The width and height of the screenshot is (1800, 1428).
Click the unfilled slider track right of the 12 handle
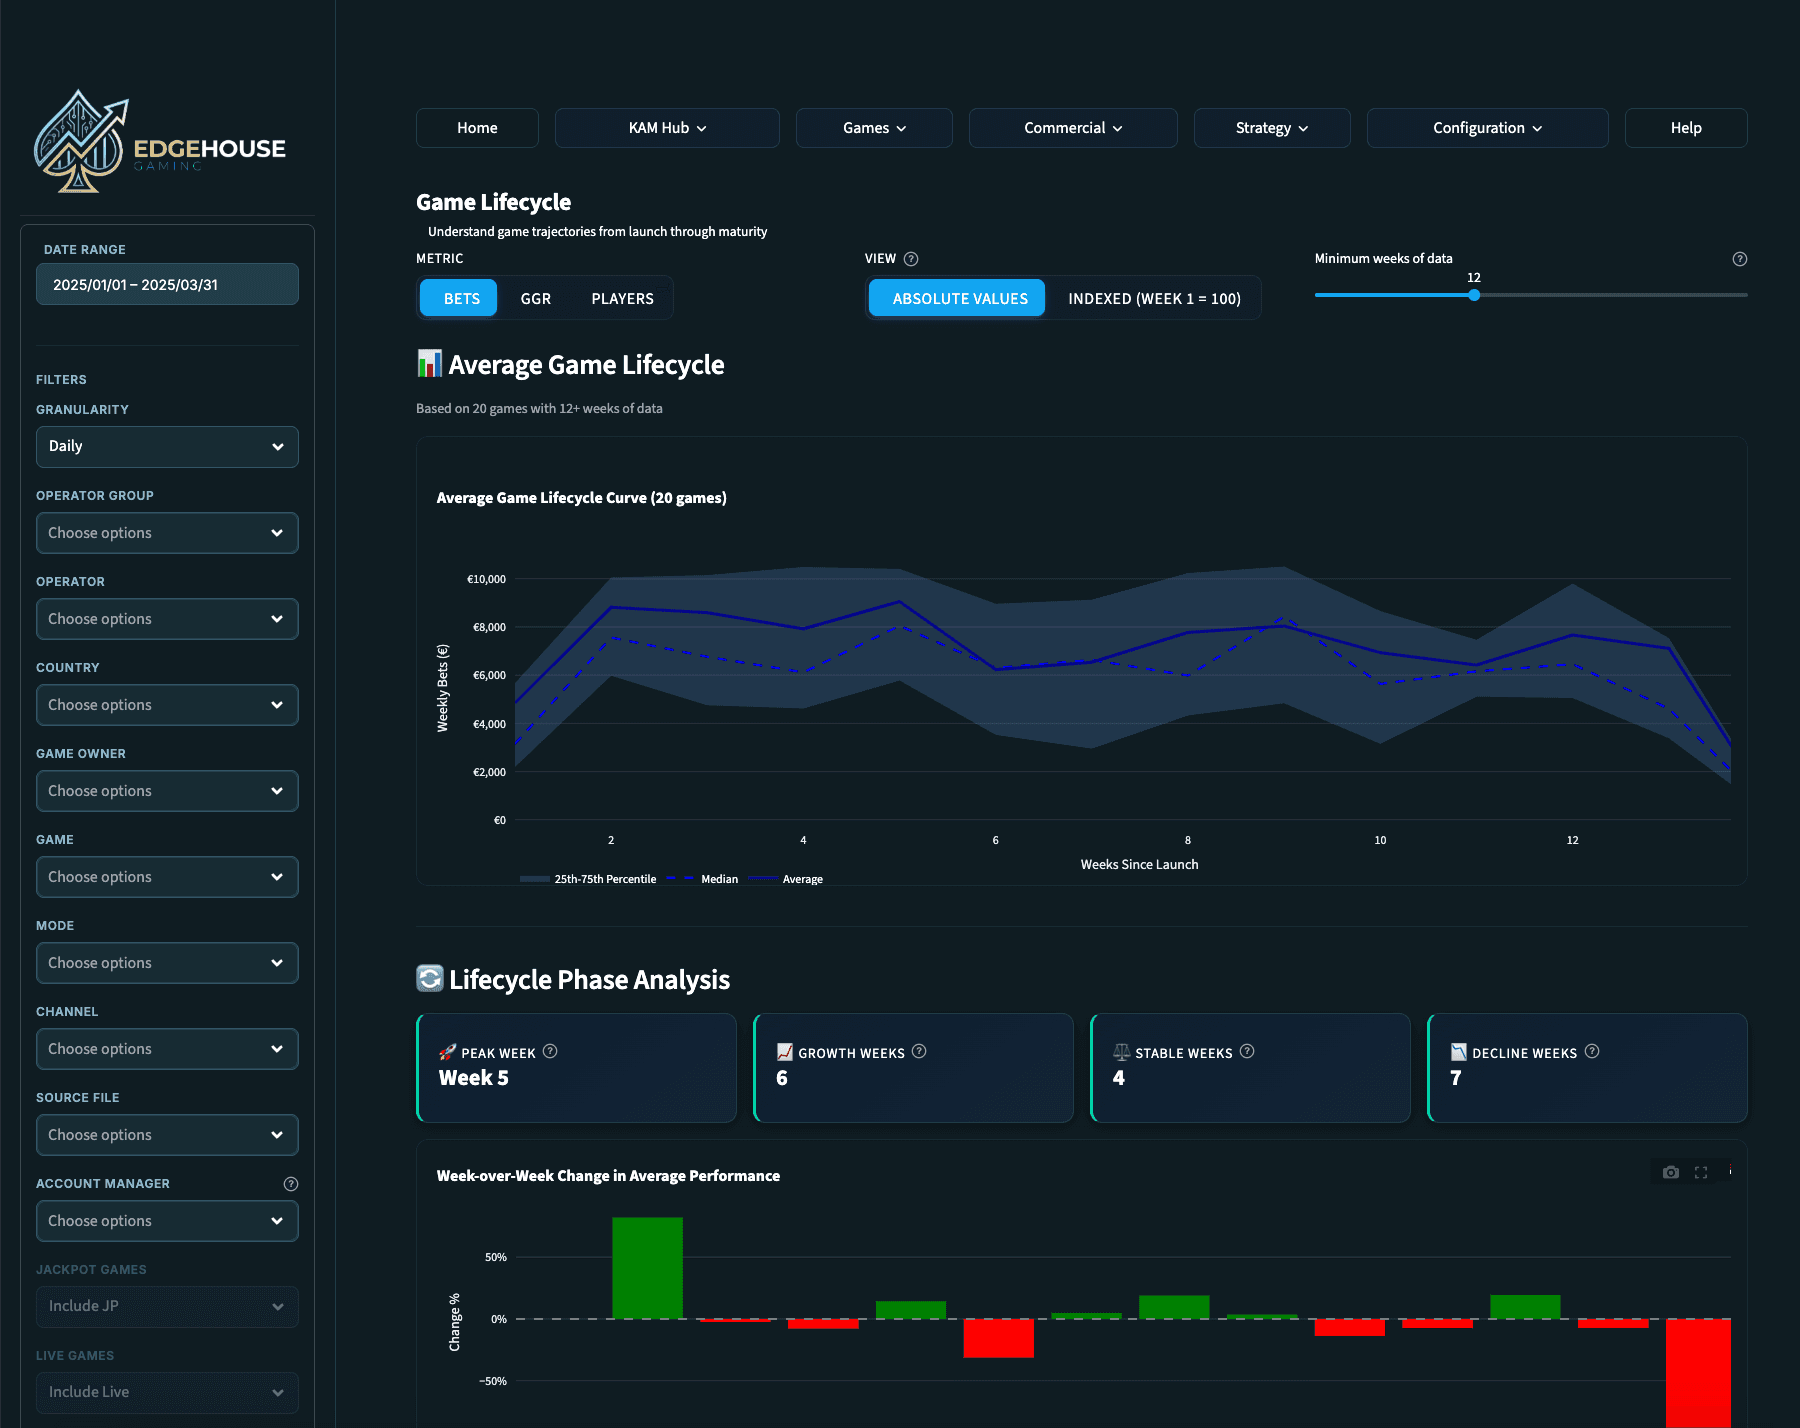(x=1614, y=295)
